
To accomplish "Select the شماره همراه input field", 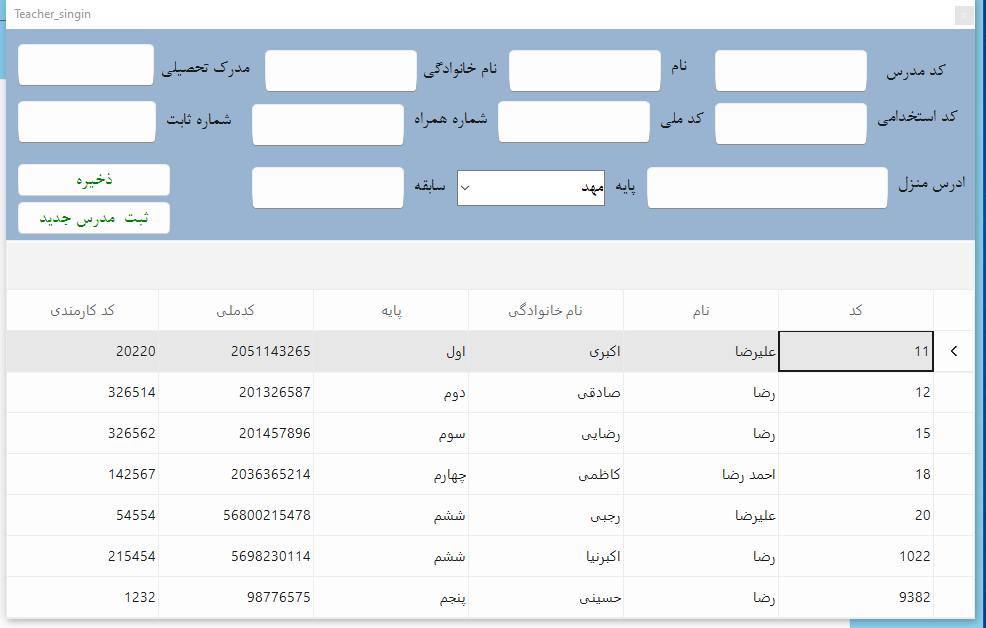I will click(327, 125).
